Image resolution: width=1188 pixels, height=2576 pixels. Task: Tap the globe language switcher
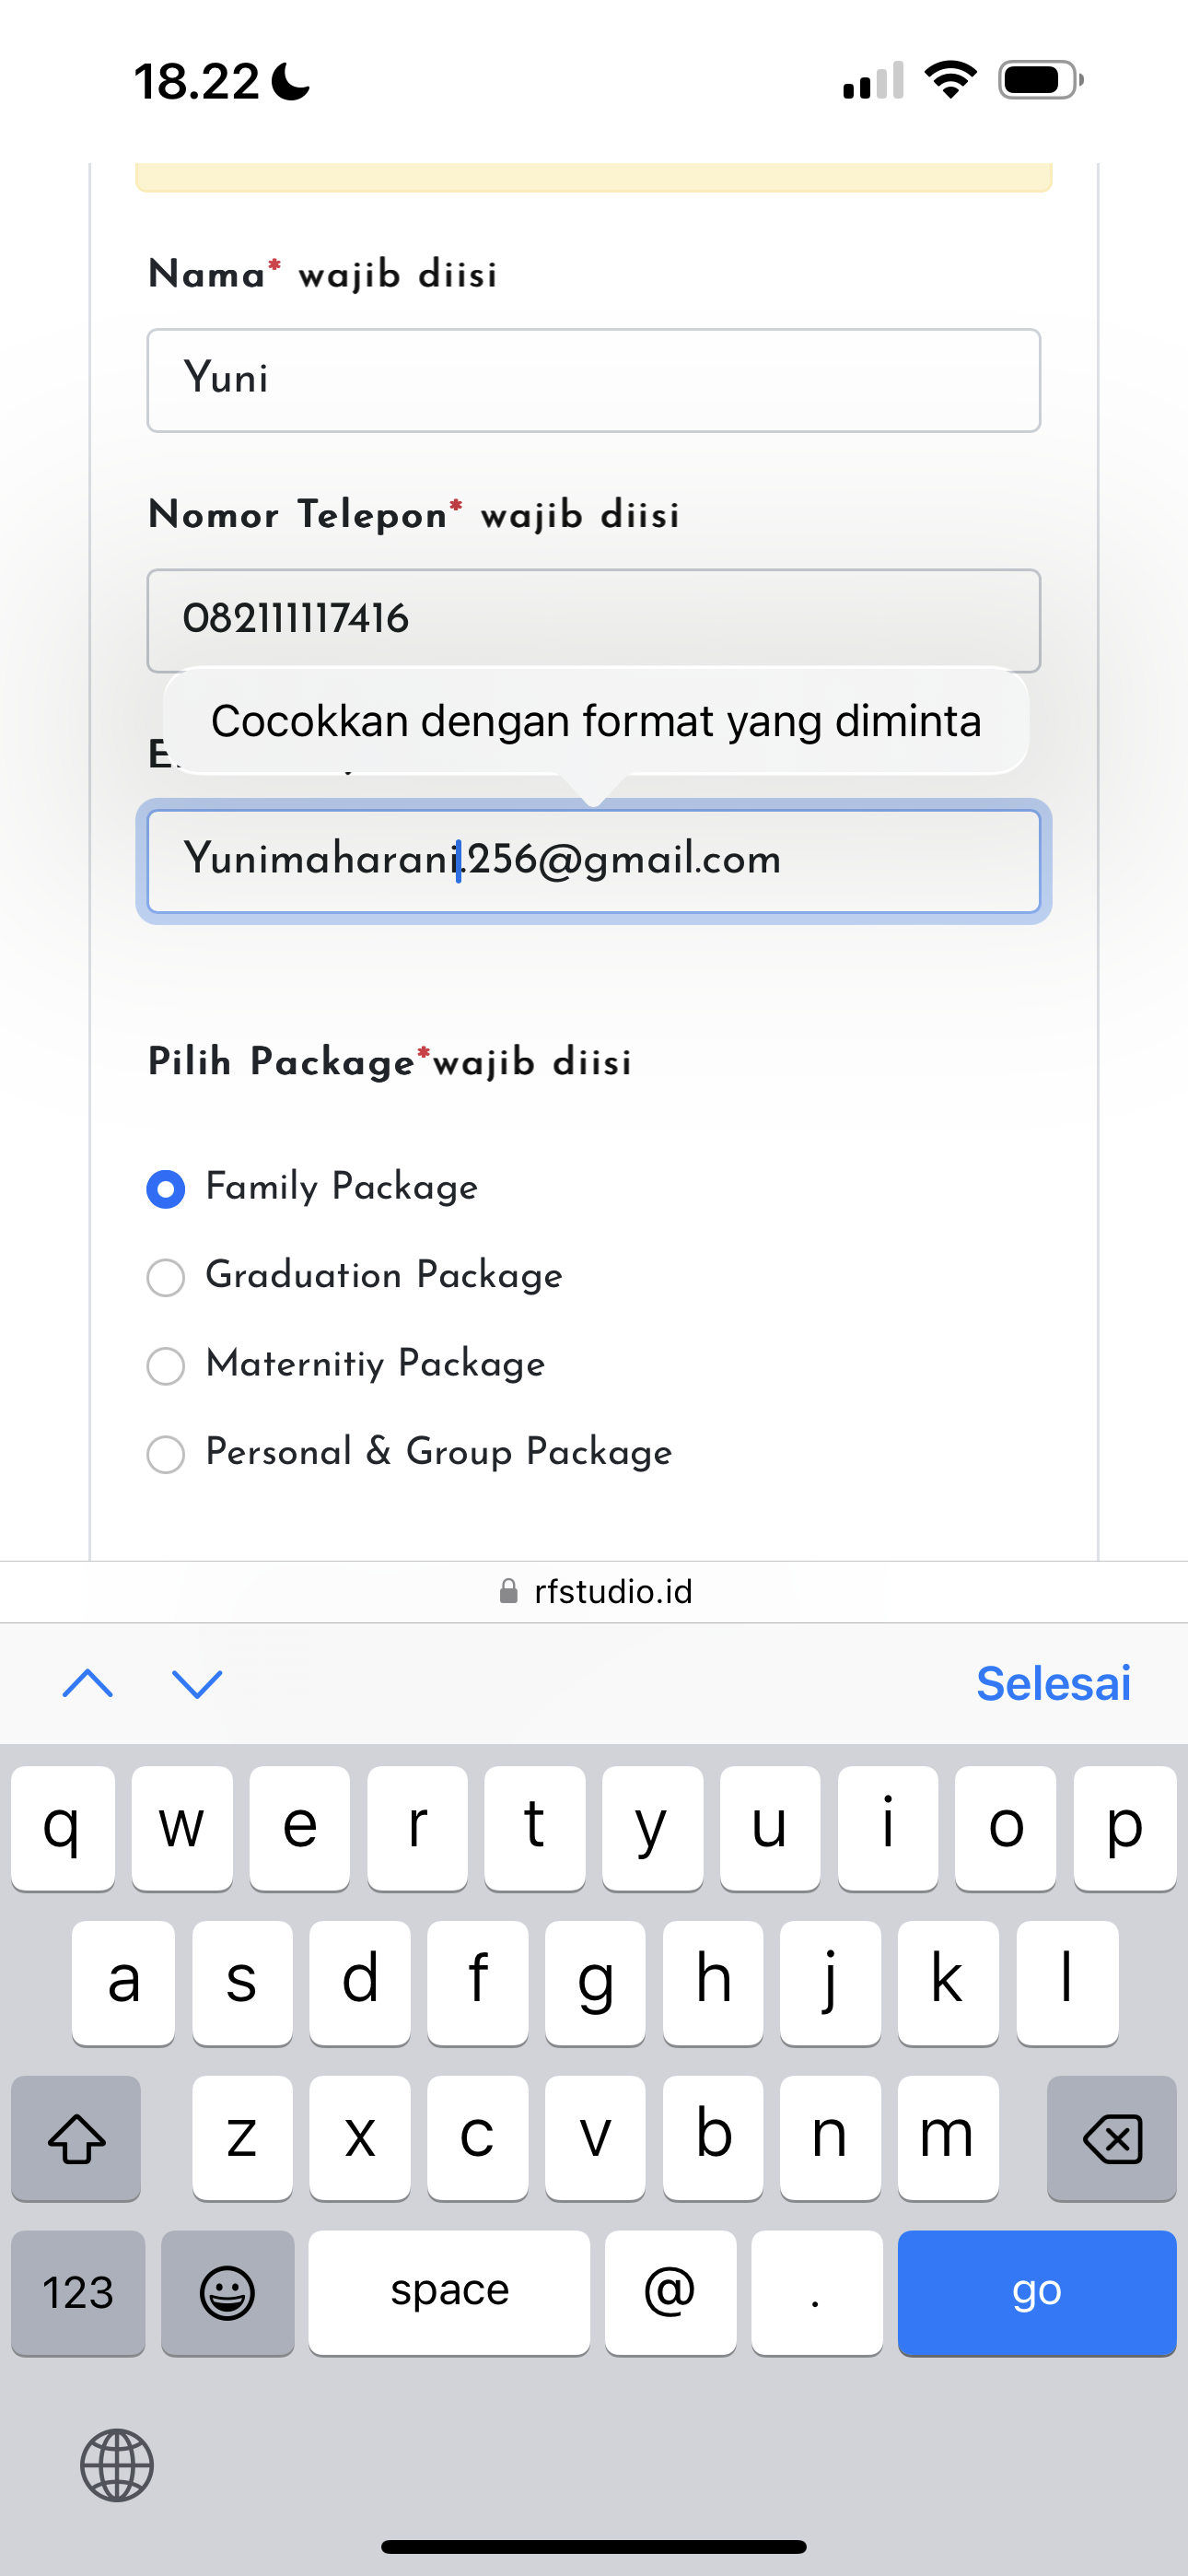(x=117, y=2465)
